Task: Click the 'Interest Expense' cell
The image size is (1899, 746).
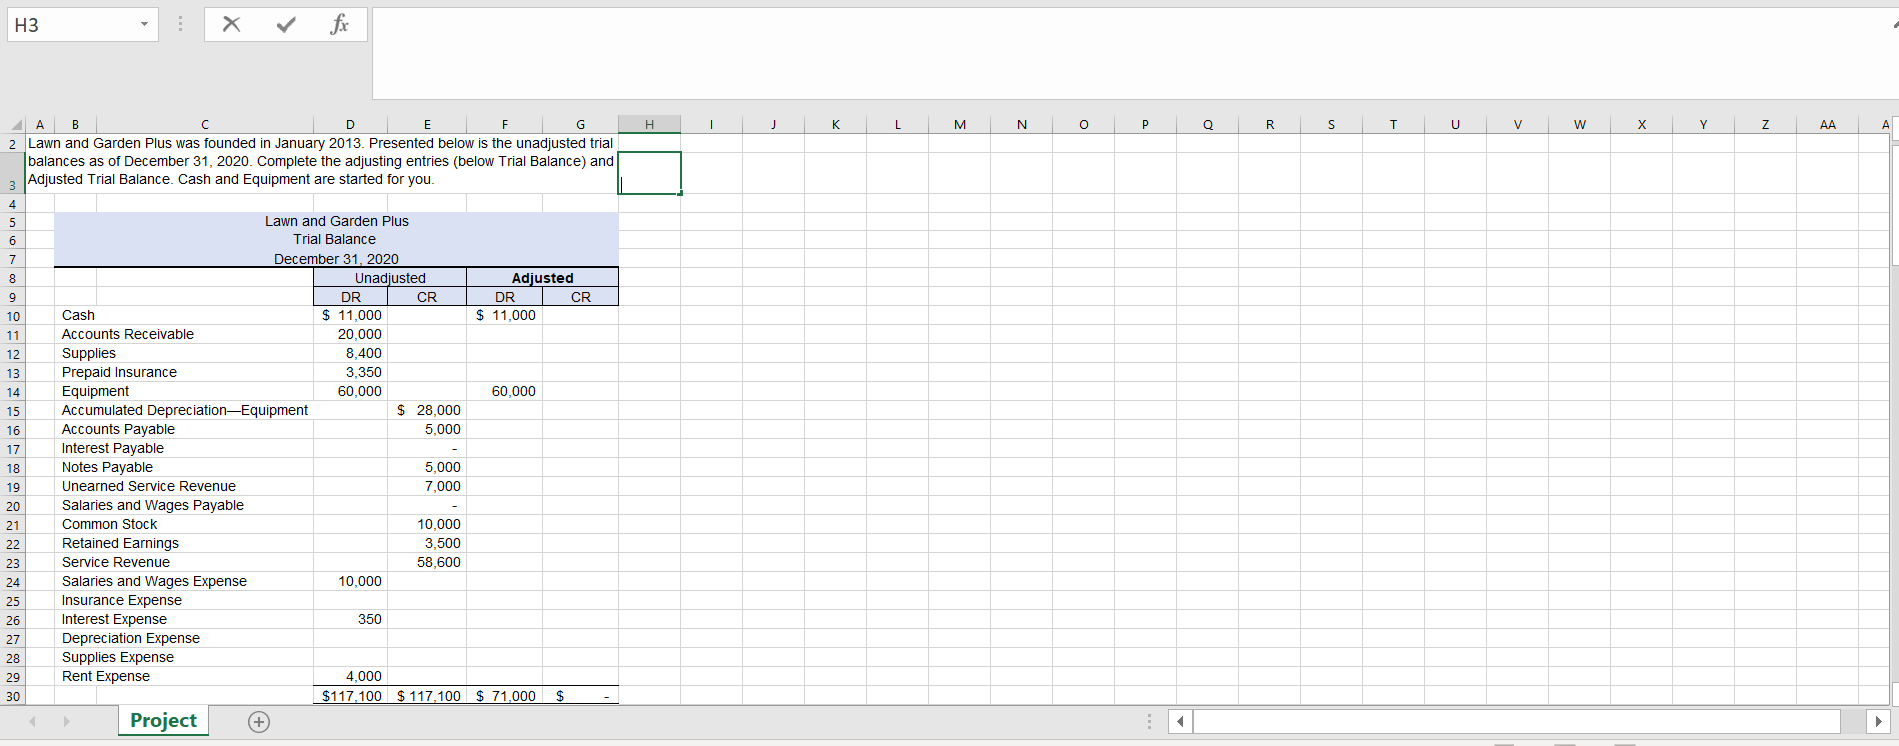Action: (114, 619)
